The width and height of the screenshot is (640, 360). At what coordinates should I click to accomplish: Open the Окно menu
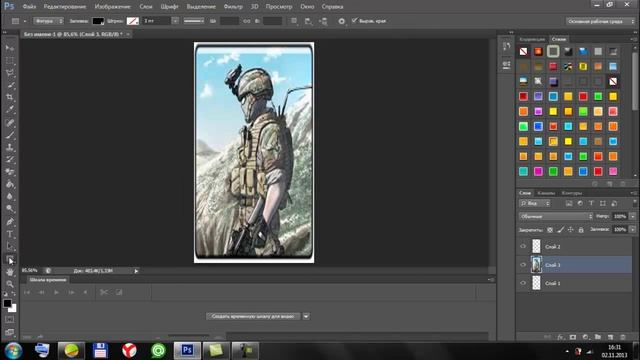click(307, 7)
